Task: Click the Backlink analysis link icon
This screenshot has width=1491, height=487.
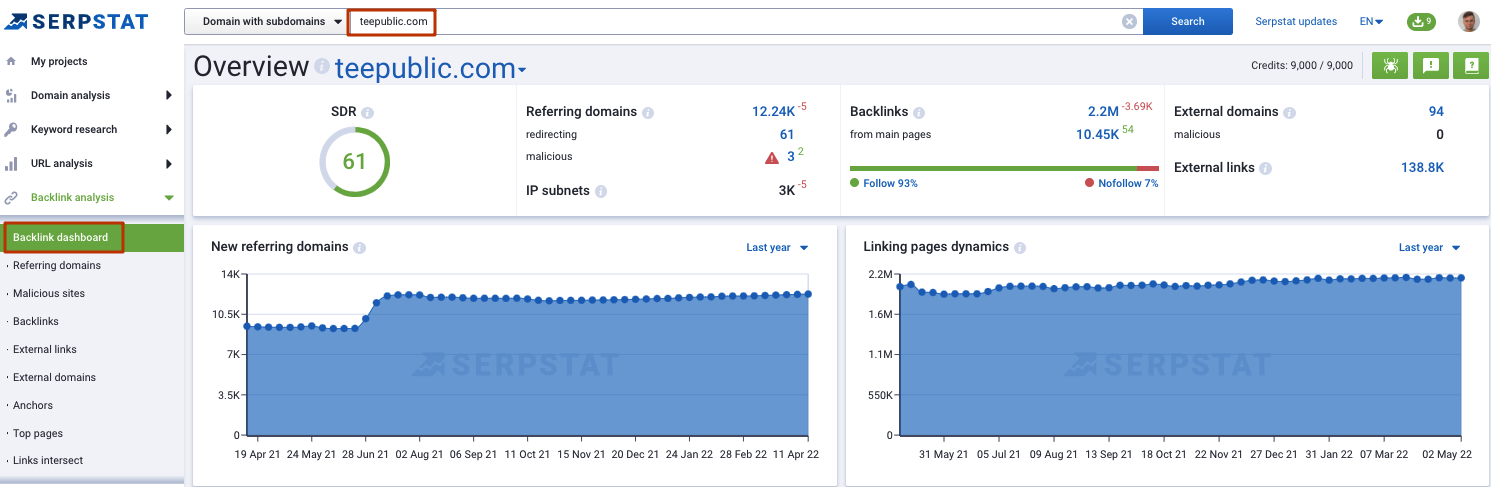Action: point(11,198)
